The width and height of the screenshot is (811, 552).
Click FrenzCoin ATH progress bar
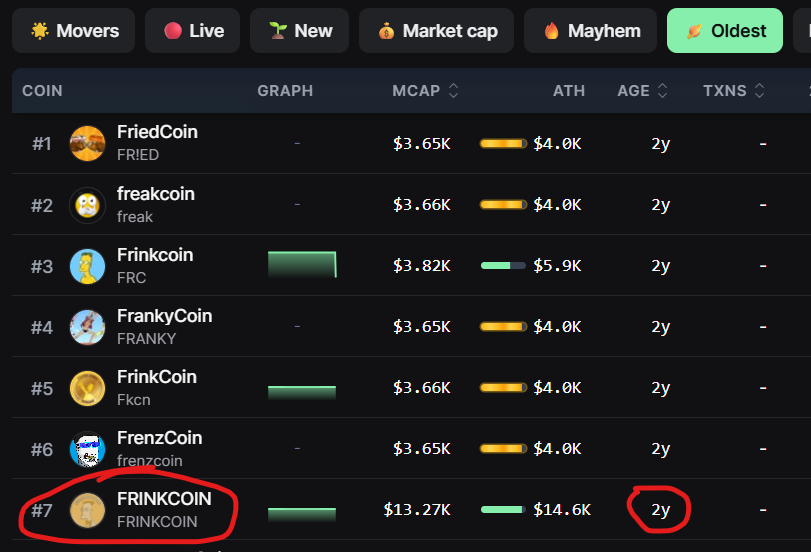coord(503,449)
